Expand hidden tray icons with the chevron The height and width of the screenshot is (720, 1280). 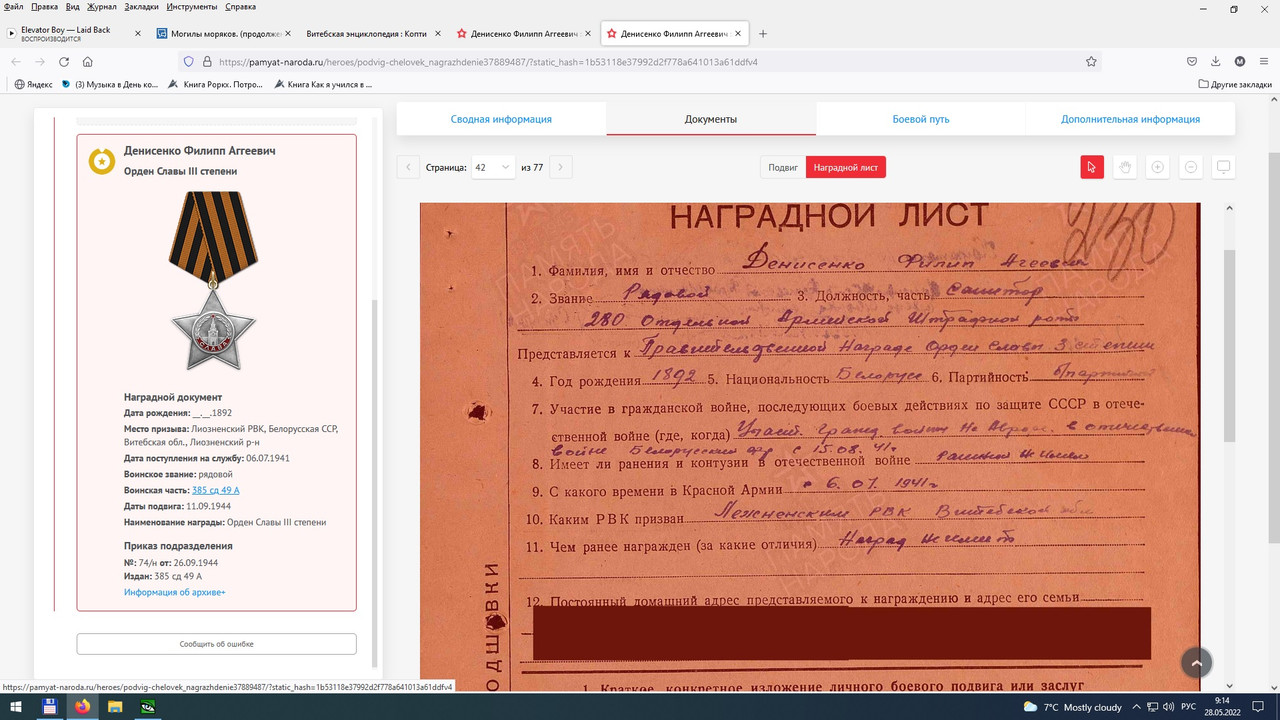click(x=1136, y=707)
